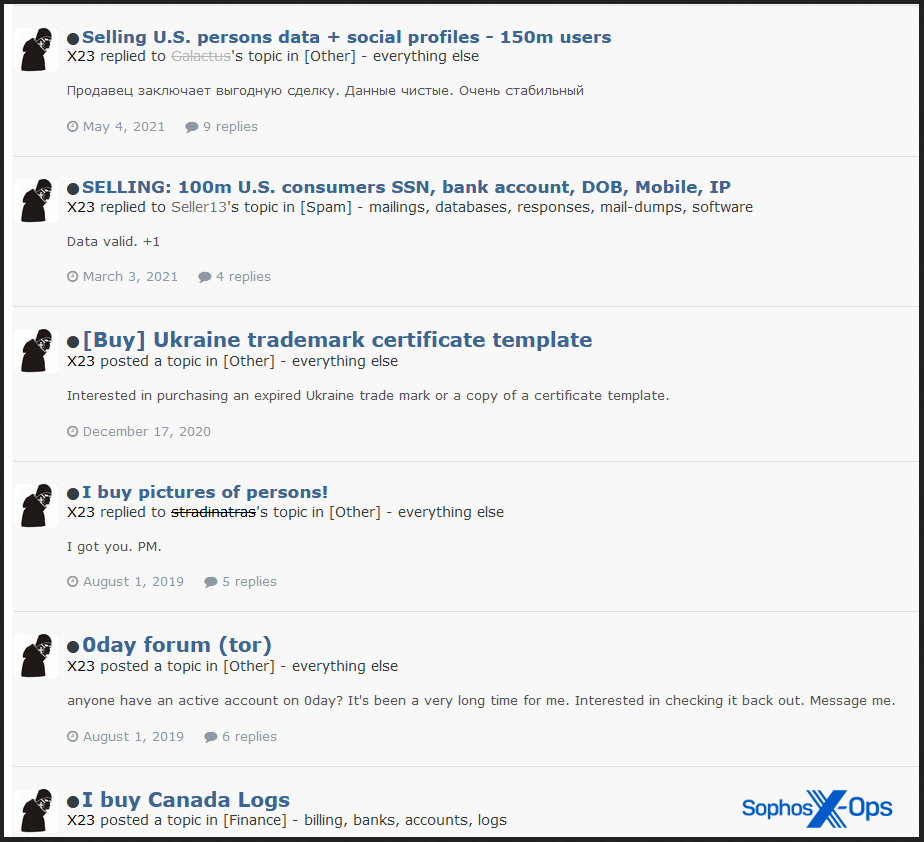Click X23 avatar beside '0day forum (tor)'
This screenshot has height=842, width=924.
click(36, 656)
